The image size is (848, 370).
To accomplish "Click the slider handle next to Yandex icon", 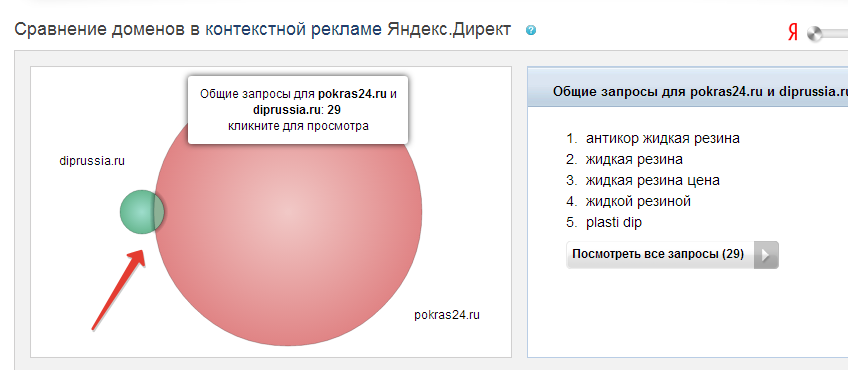I will coord(814,34).
